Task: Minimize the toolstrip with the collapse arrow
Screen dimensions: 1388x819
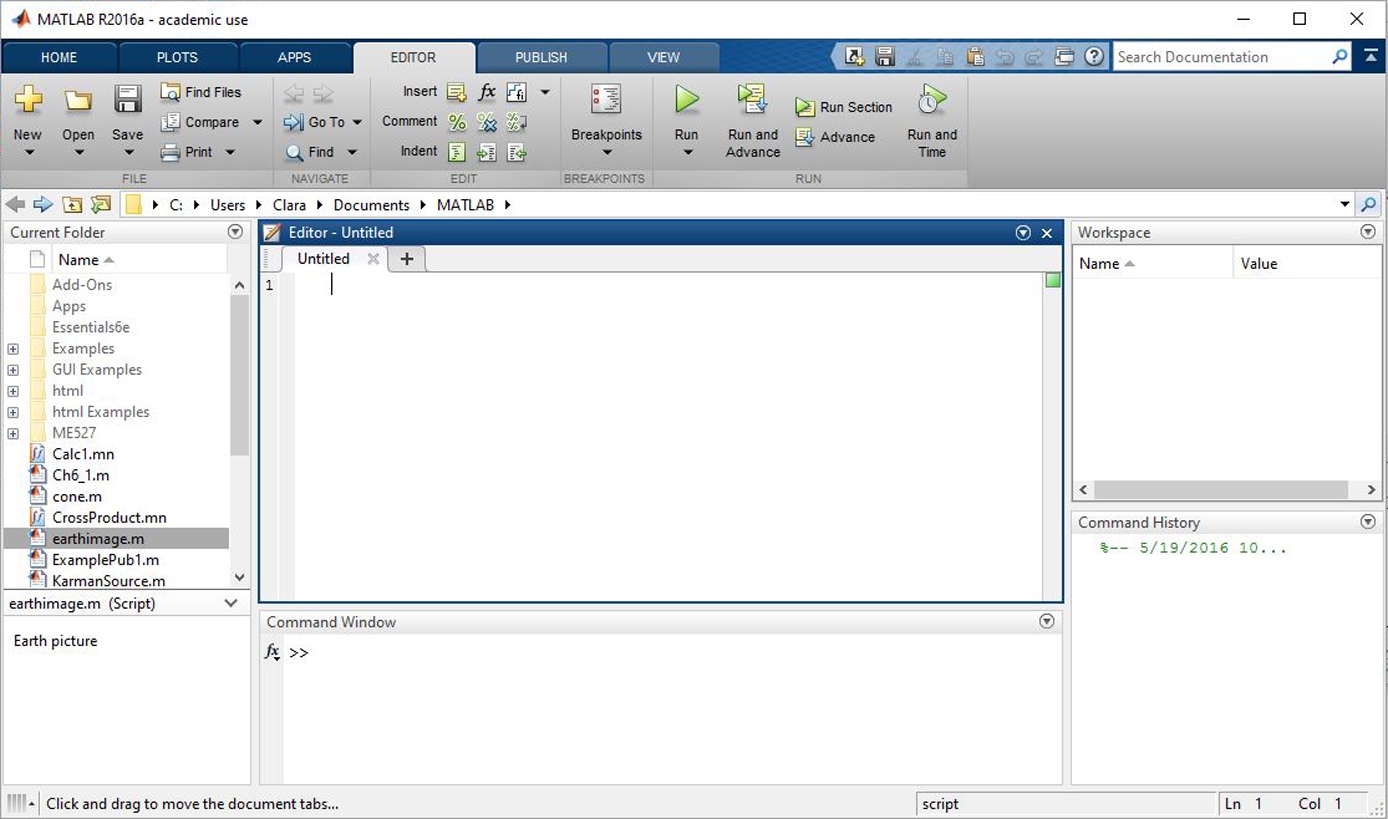Action: (x=1371, y=57)
